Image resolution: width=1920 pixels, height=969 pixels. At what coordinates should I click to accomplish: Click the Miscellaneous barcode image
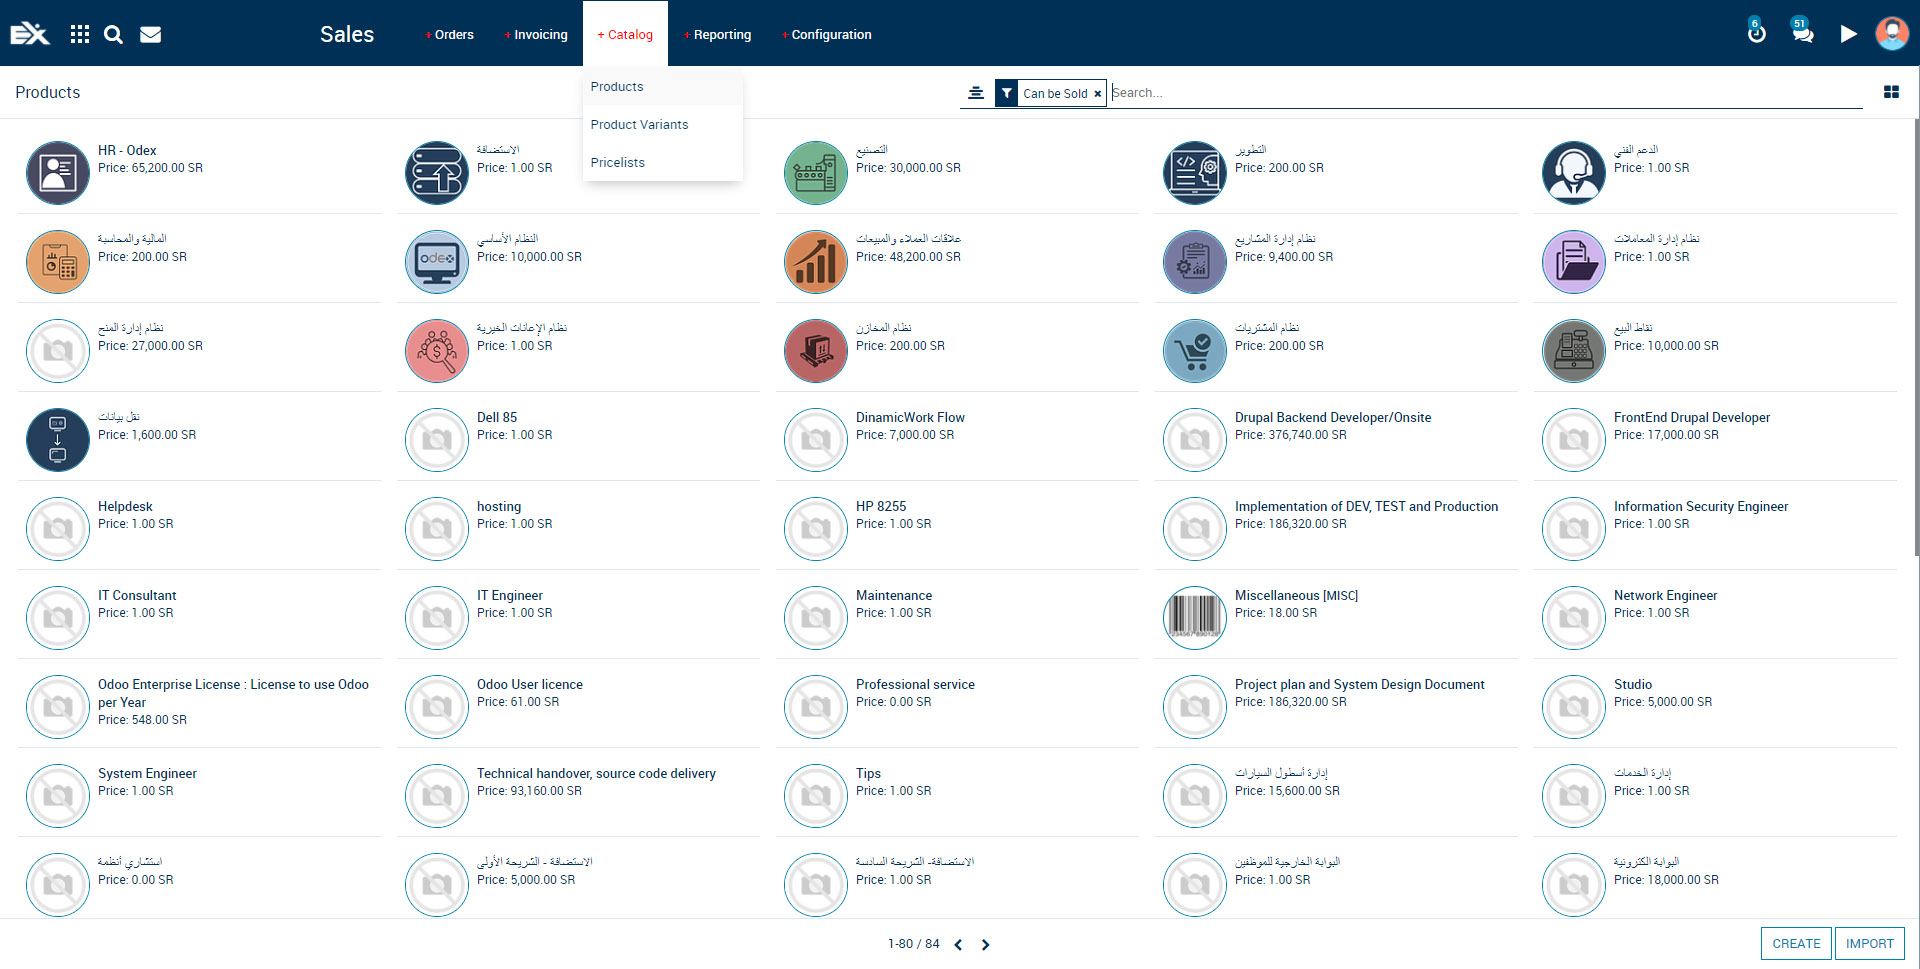click(x=1195, y=618)
